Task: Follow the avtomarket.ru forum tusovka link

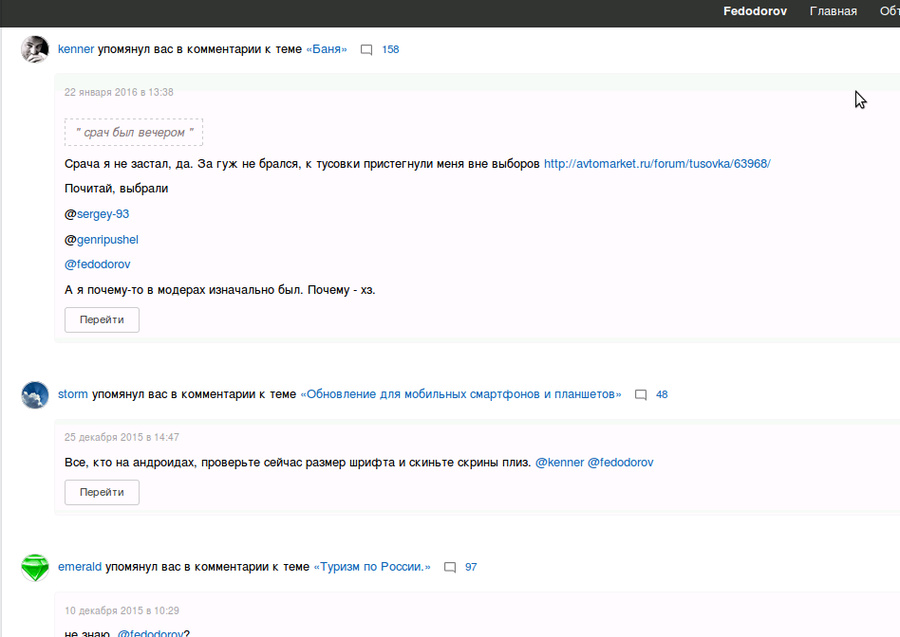Action: (657, 164)
